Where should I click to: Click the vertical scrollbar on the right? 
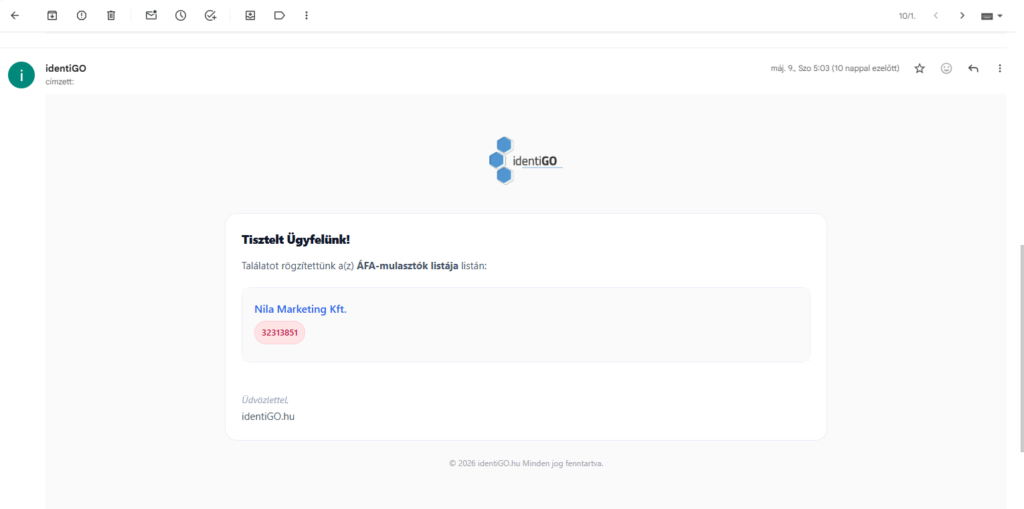1020,348
